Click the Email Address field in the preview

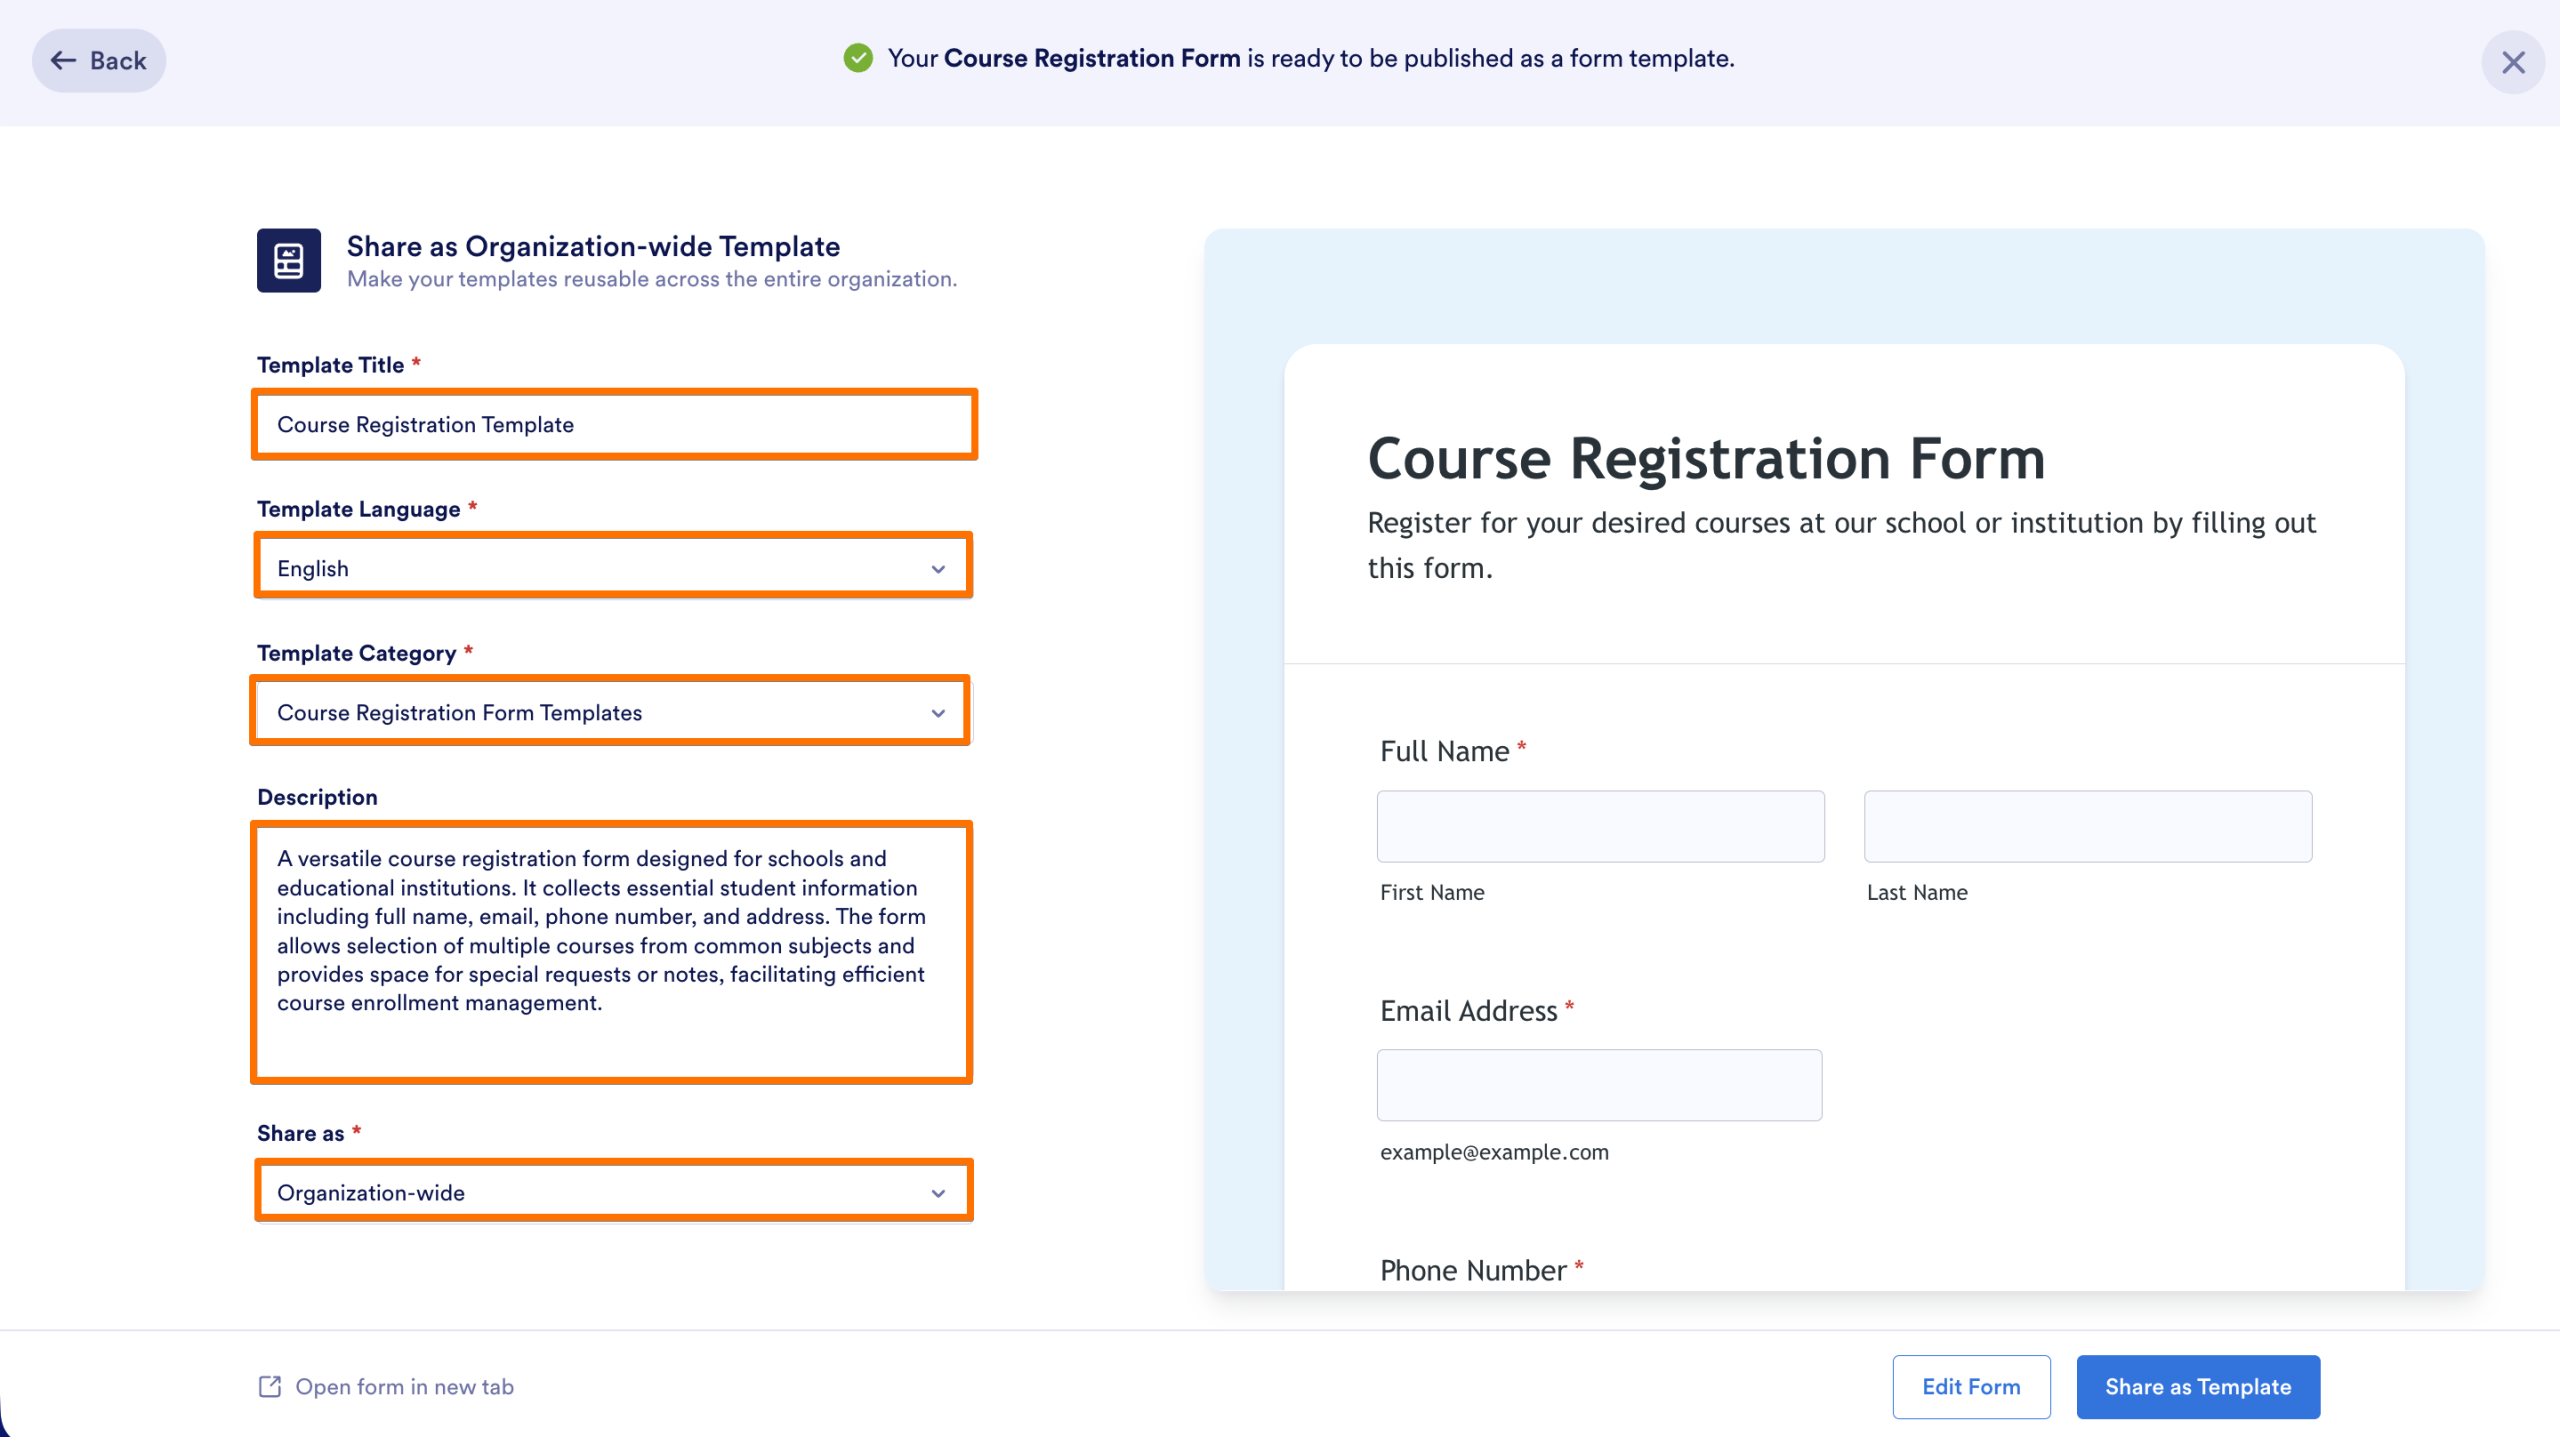coord(1599,1085)
